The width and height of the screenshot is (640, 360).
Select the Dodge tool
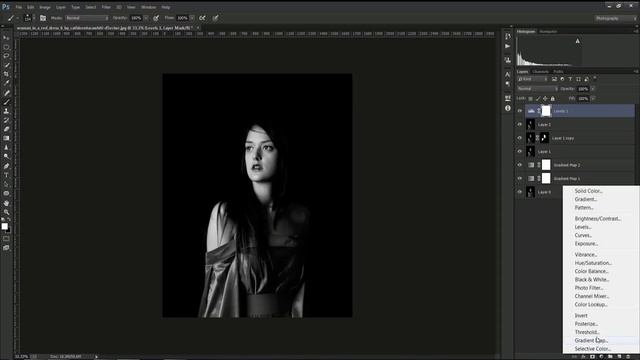click(x=6, y=156)
